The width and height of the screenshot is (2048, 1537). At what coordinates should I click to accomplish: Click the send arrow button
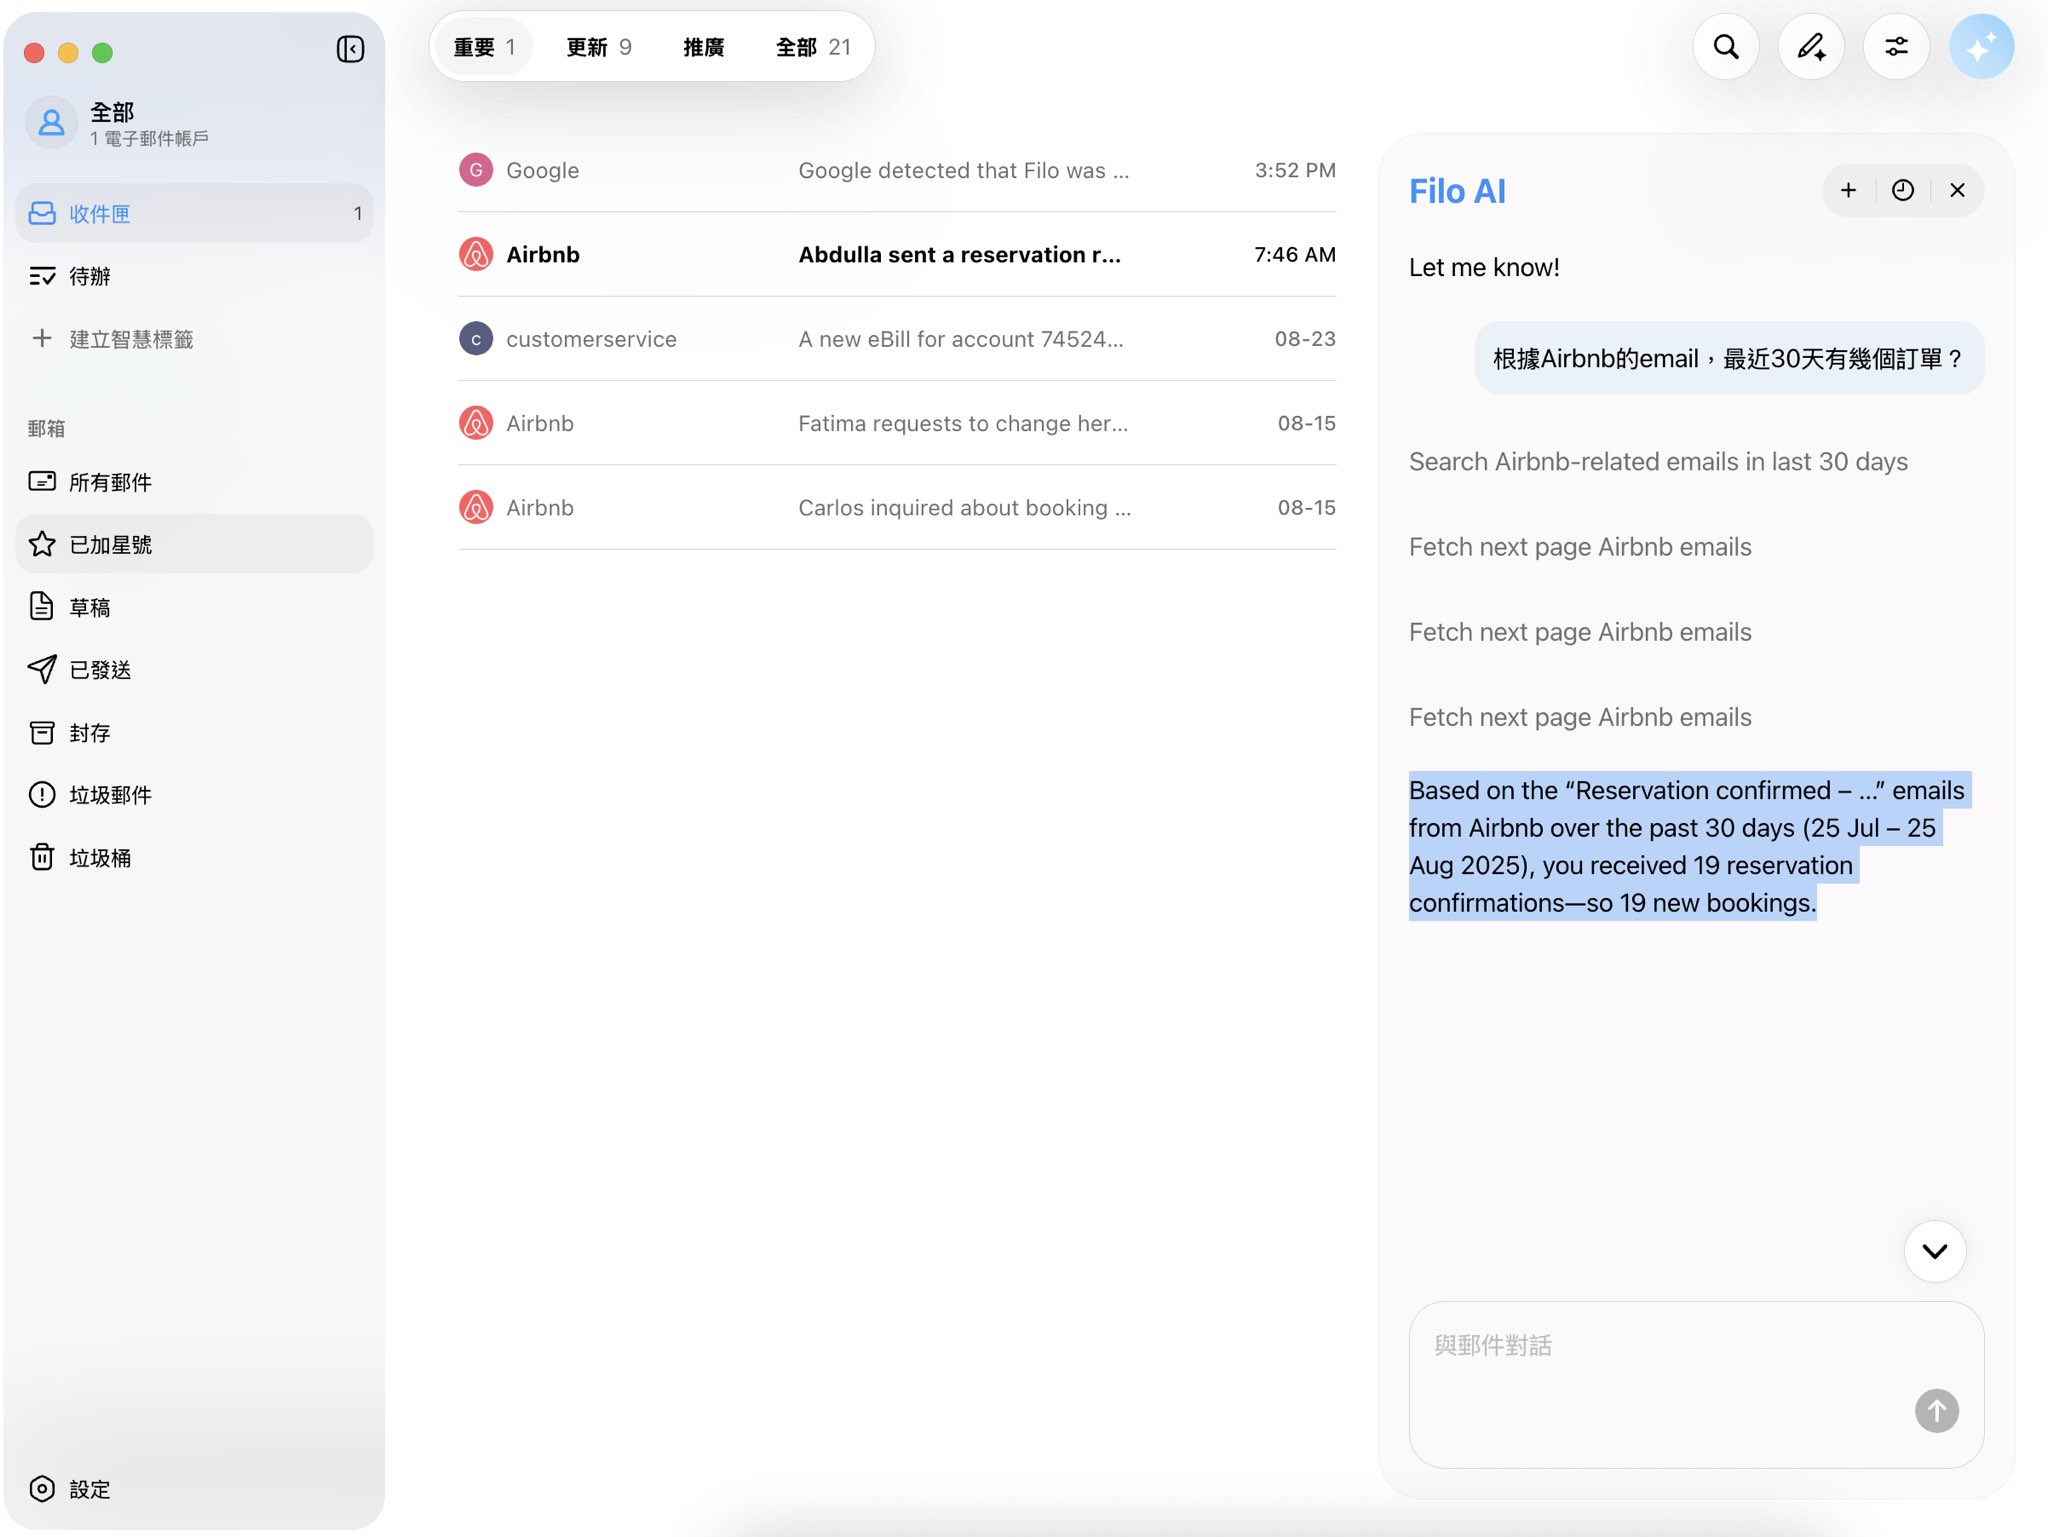pyautogui.click(x=1936, y=1410)
